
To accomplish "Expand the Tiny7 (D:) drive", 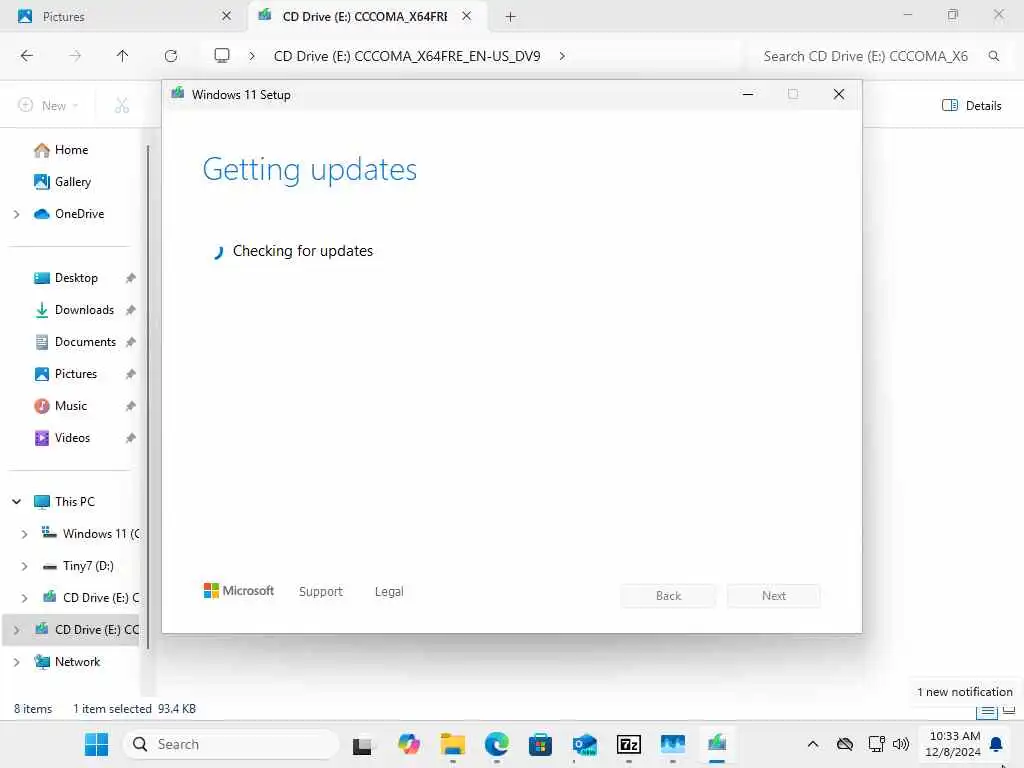I will click(x=24, y=566).
